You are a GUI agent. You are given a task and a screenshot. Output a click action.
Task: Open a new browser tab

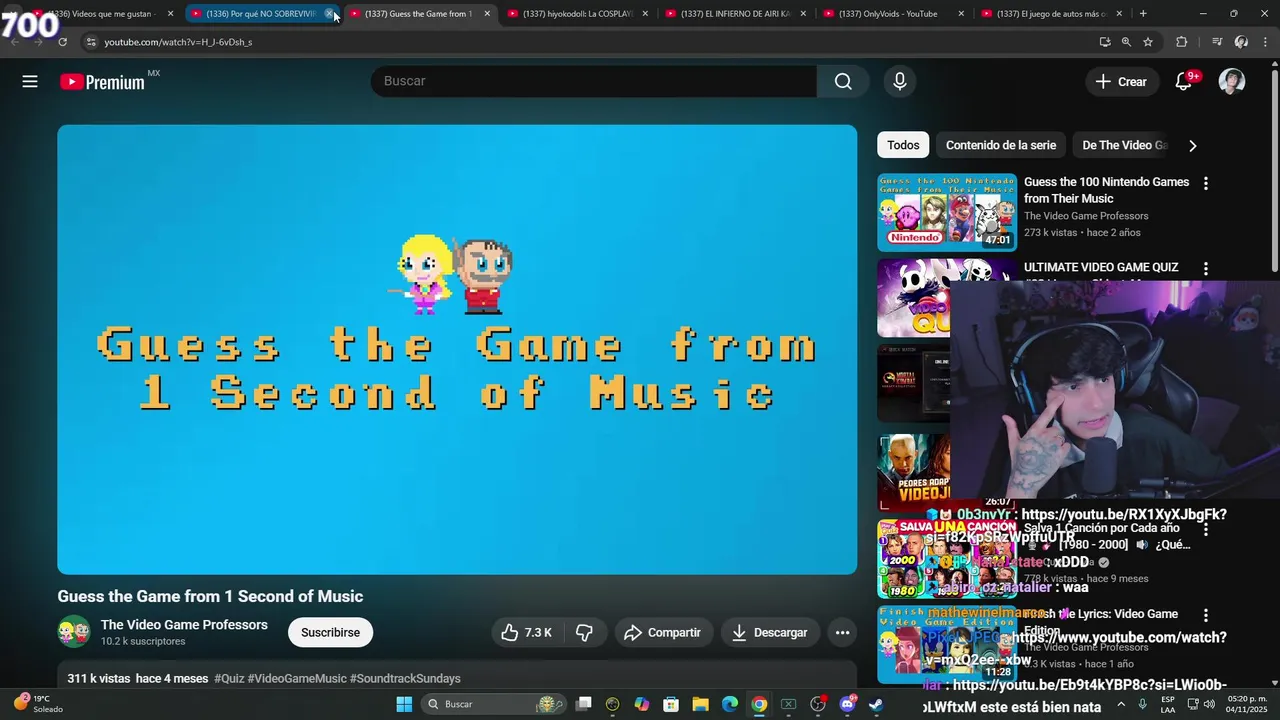click(x=1143, y=14)
